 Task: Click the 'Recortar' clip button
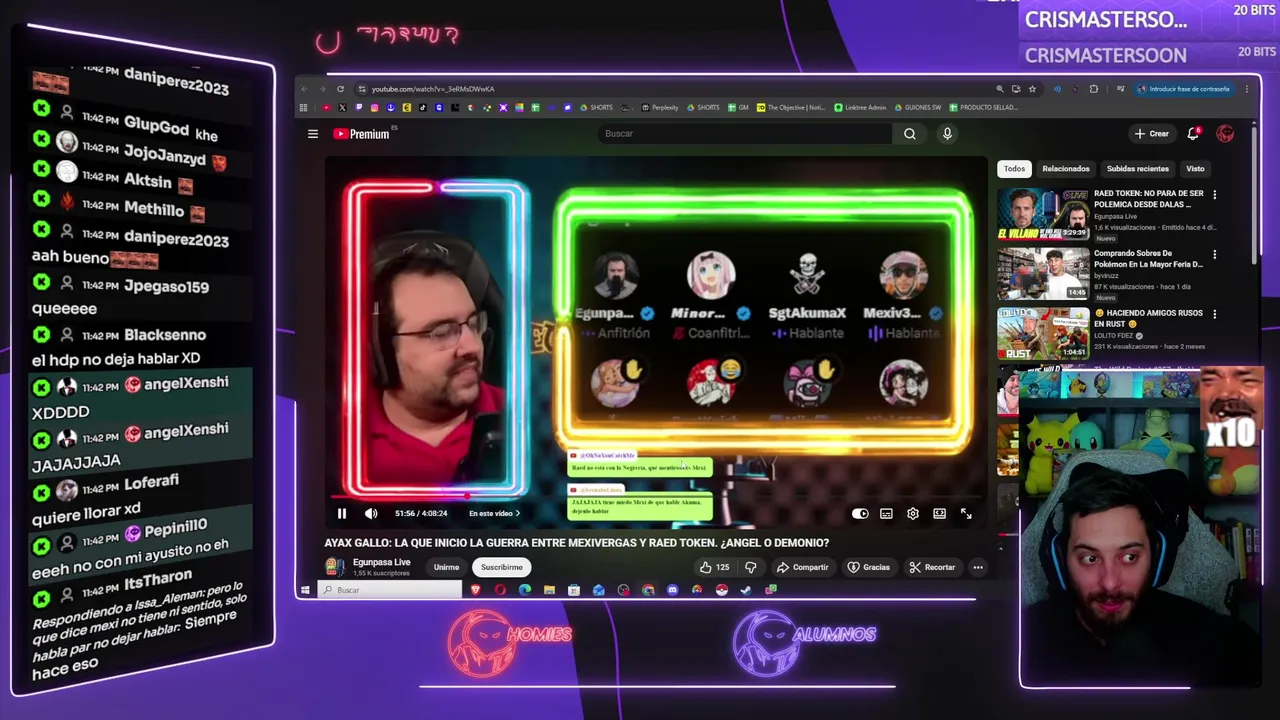pyautogui.click(x=932, y=567)
